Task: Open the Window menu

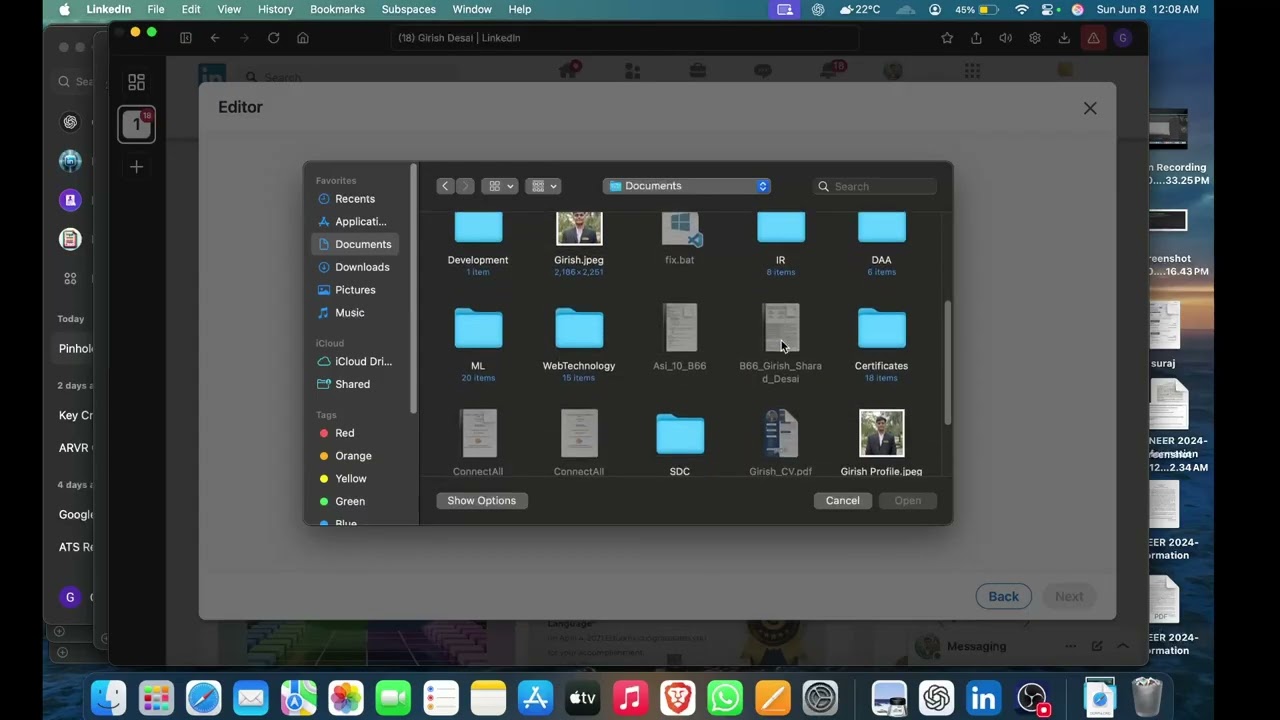Action: pyautogui.click(x=472, y=9)
